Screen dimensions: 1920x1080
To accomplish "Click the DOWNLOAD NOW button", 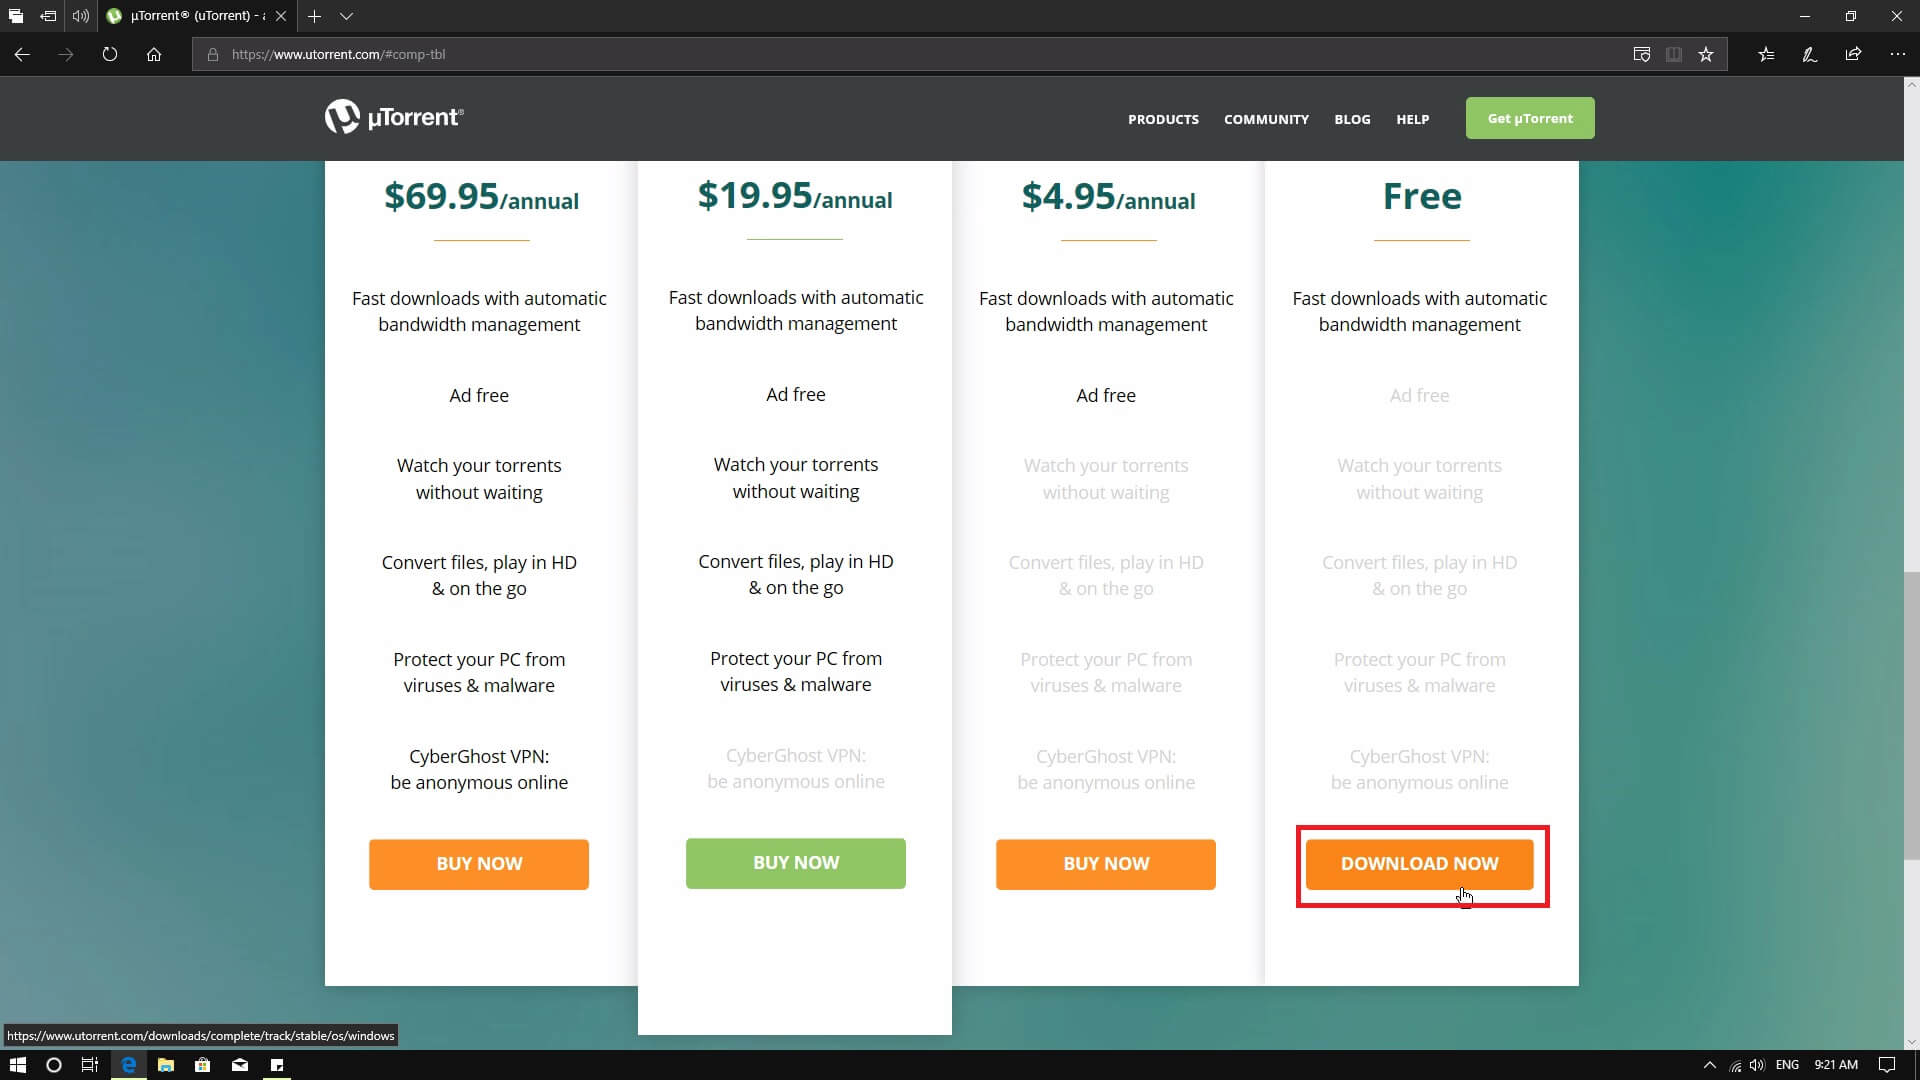I will (x=1419, y=864).
